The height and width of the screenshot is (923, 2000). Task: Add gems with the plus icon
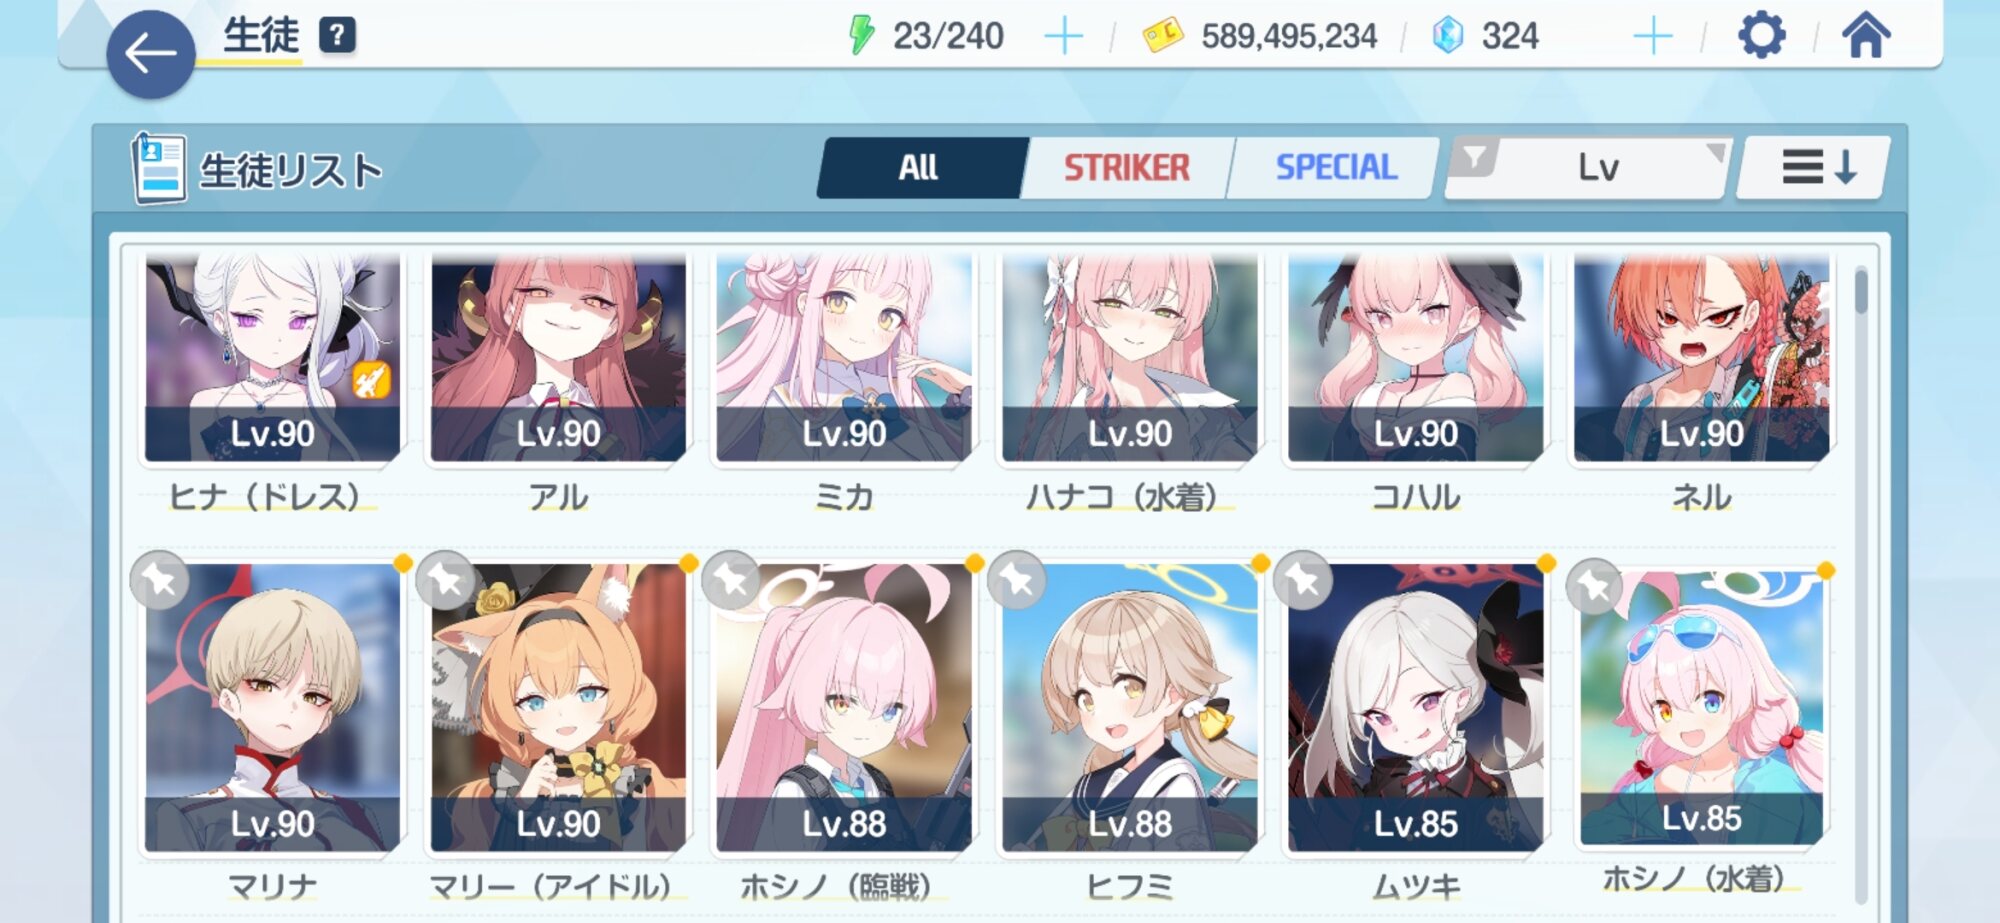click(x=1652, y=36)
